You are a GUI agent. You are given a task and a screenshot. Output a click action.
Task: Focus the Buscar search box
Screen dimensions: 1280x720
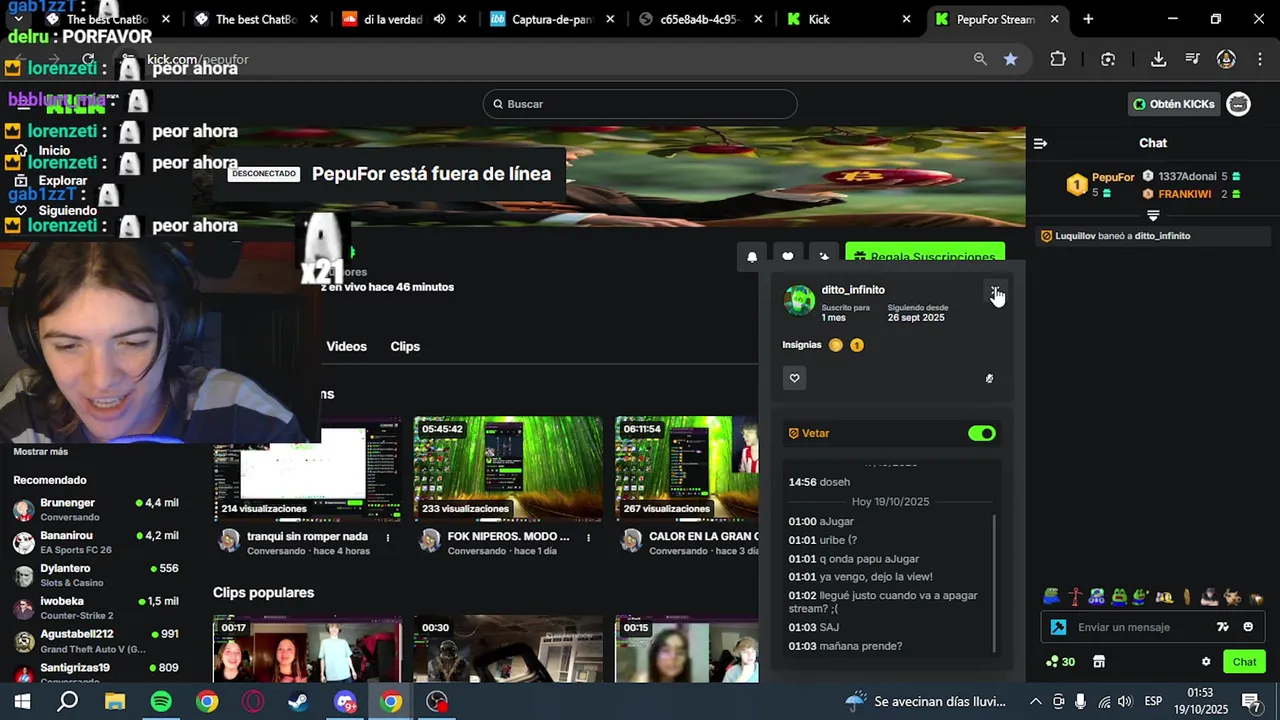640,104
